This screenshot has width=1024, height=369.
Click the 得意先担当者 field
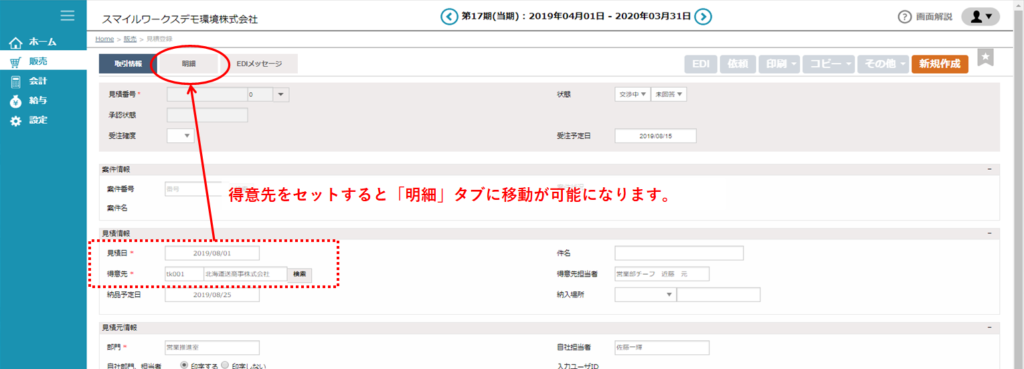point(662,274)
